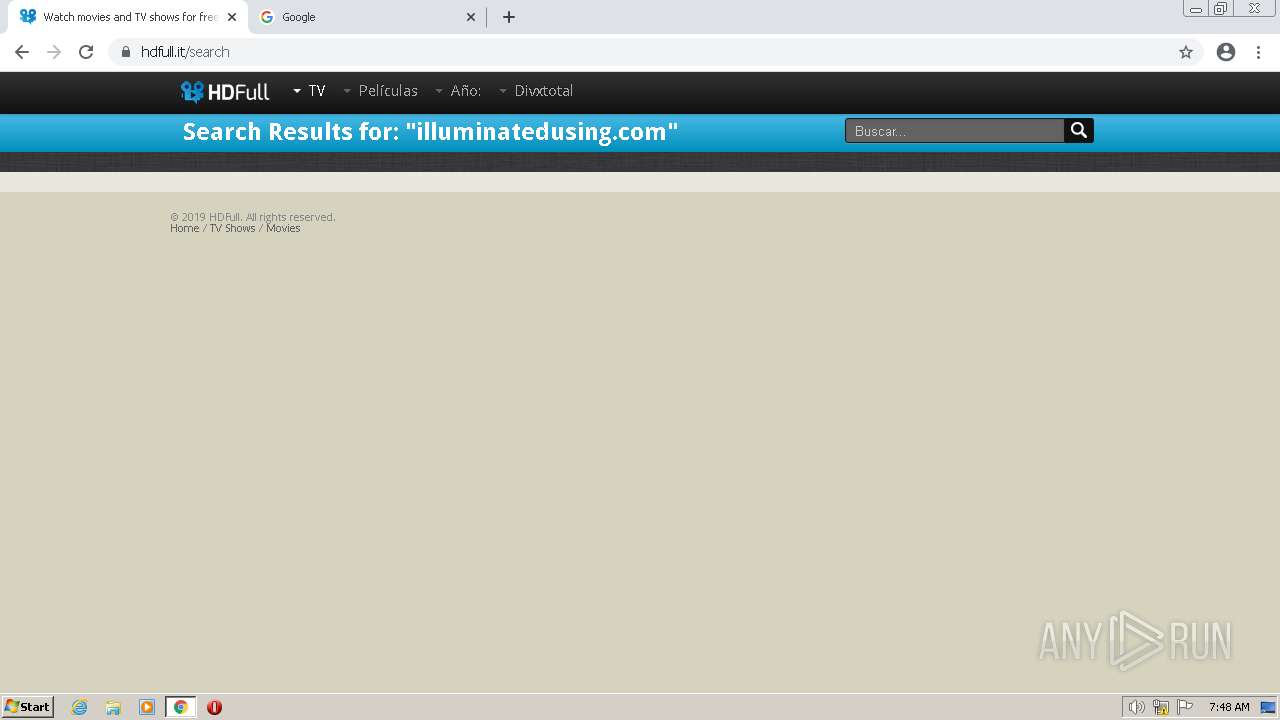Image resolution: width=1280 pixels, height=720 pixels.
Task: Click the 7:48 AM taskbar clock
Action: pos(1229,707)
